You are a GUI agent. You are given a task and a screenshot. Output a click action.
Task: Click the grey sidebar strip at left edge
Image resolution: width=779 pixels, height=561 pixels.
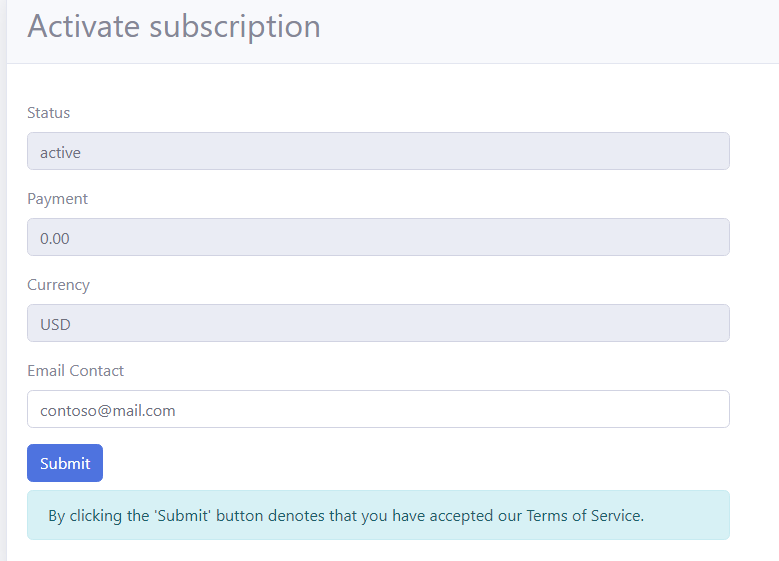point(3,280)
